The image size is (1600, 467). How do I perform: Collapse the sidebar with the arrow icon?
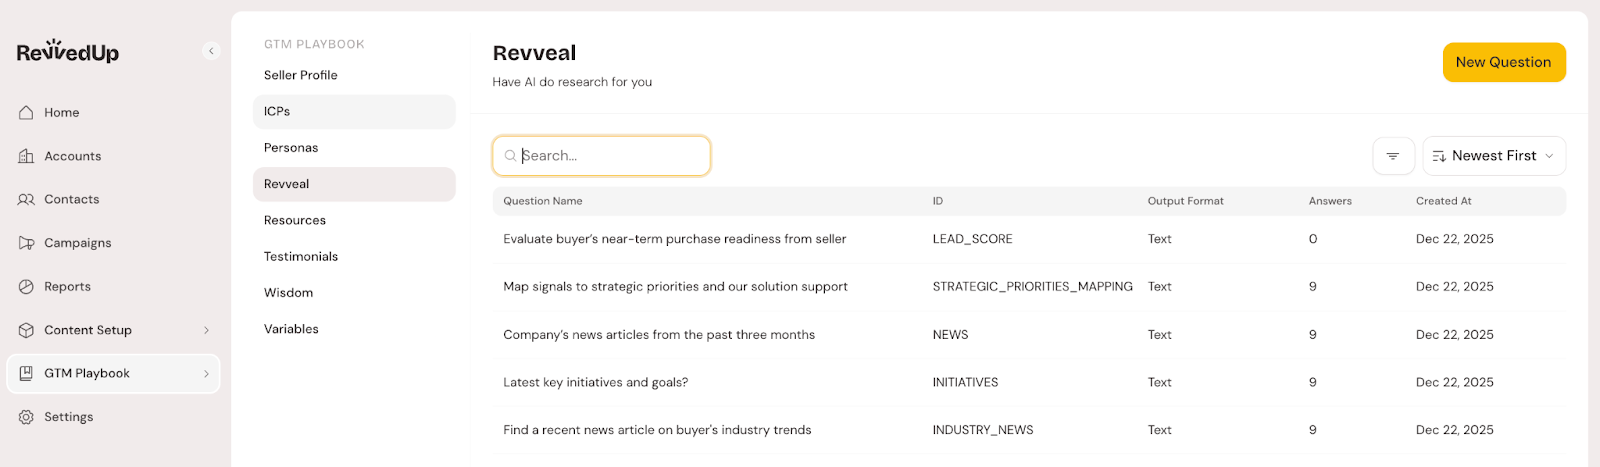[x=211, y=51]
